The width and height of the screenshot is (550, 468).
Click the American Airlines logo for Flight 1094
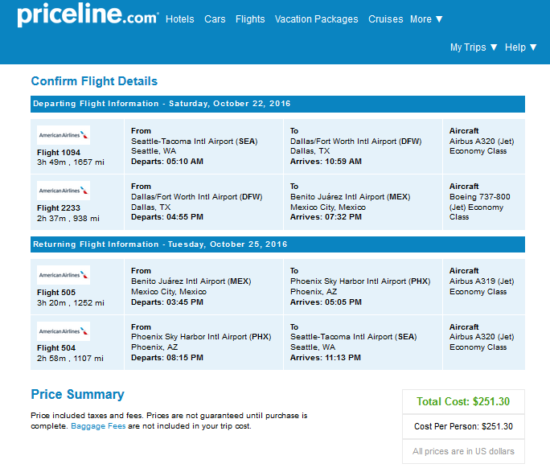[x=63, y=135]
